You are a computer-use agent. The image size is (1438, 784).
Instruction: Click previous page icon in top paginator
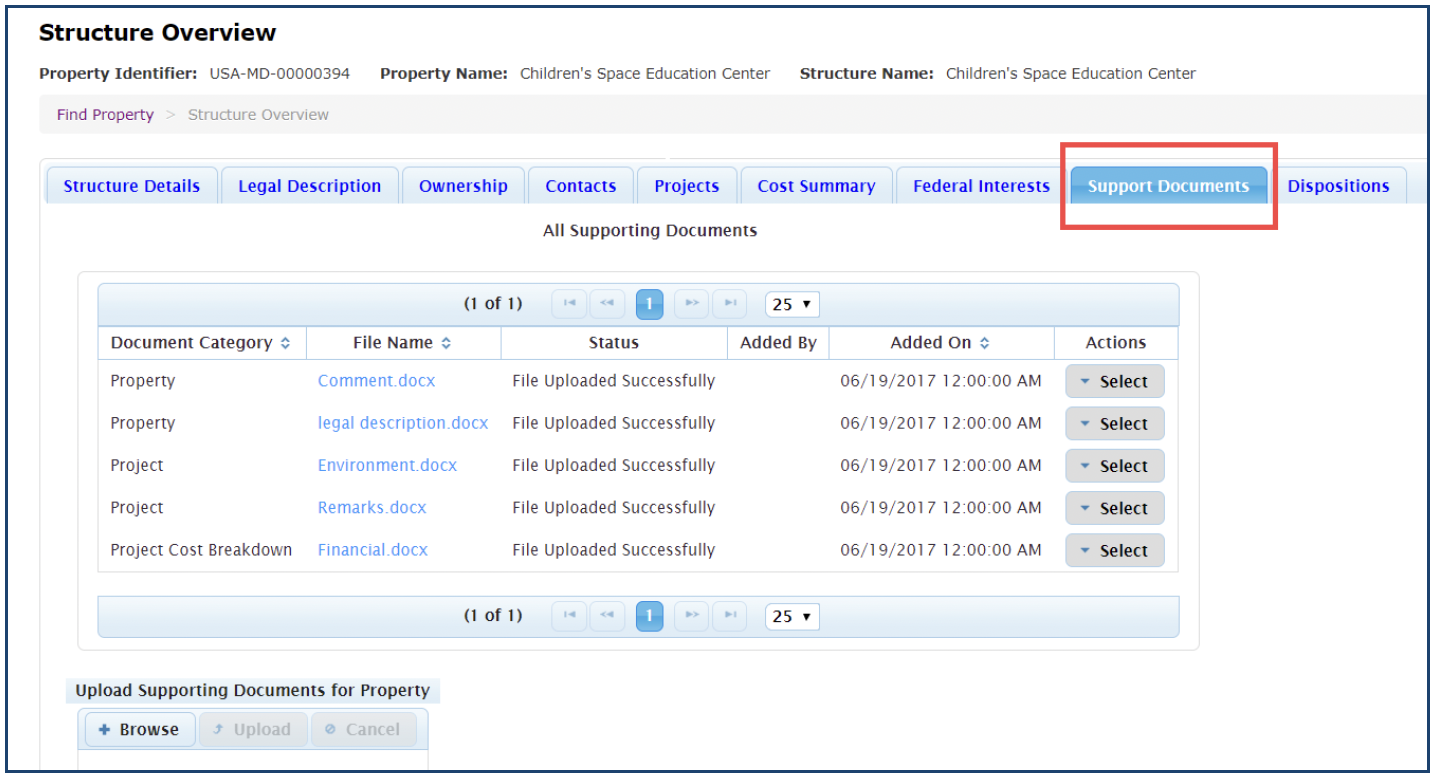(x=607, y=304)
